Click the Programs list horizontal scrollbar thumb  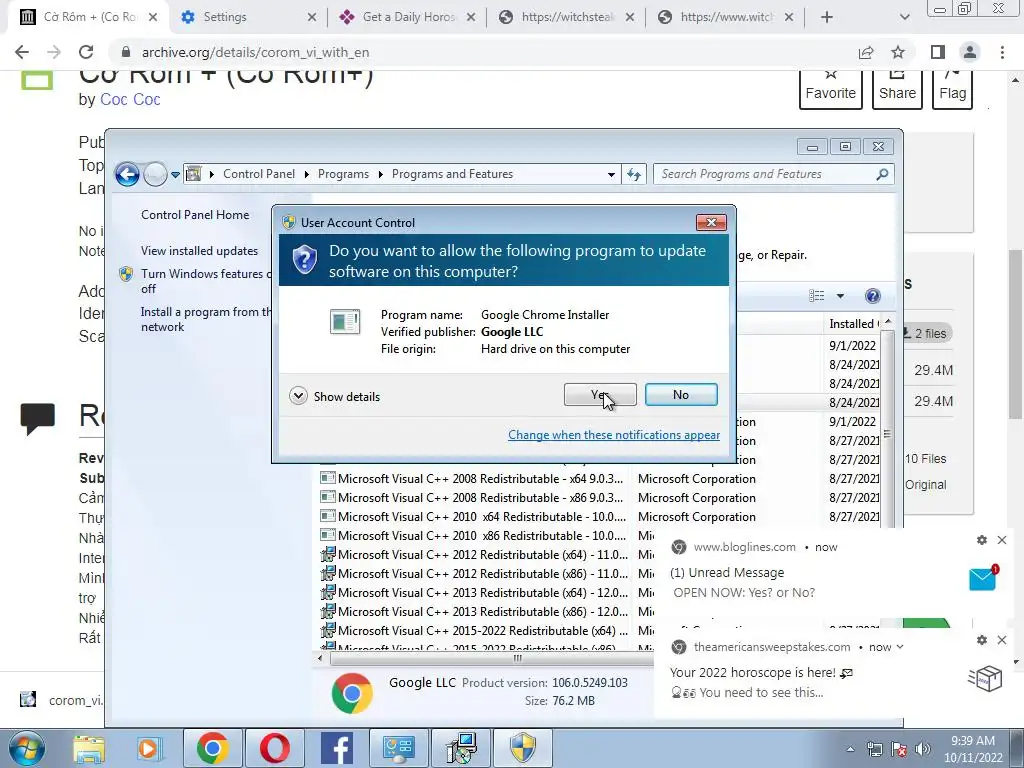[x=493, y=658]
